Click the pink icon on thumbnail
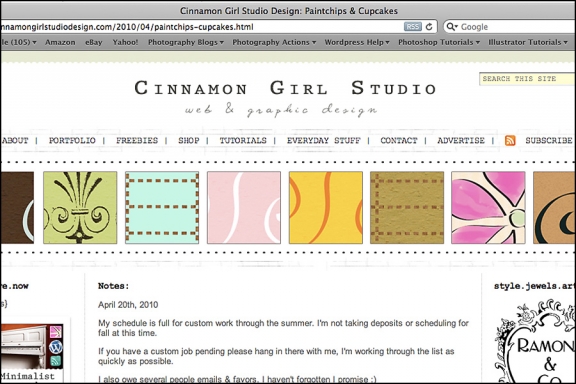 coord(56,332)
